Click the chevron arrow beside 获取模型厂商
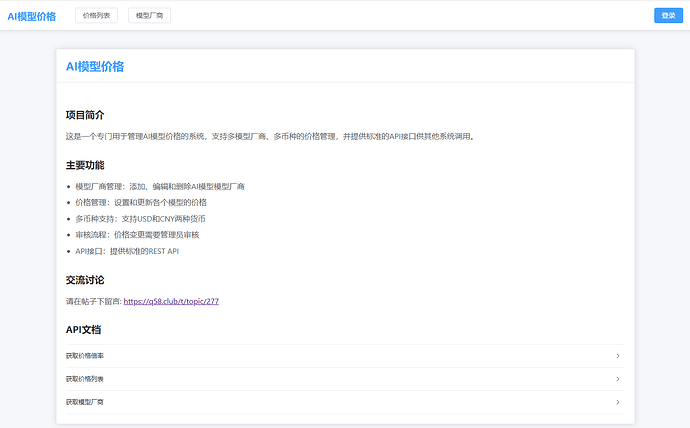 pos(617,402)
